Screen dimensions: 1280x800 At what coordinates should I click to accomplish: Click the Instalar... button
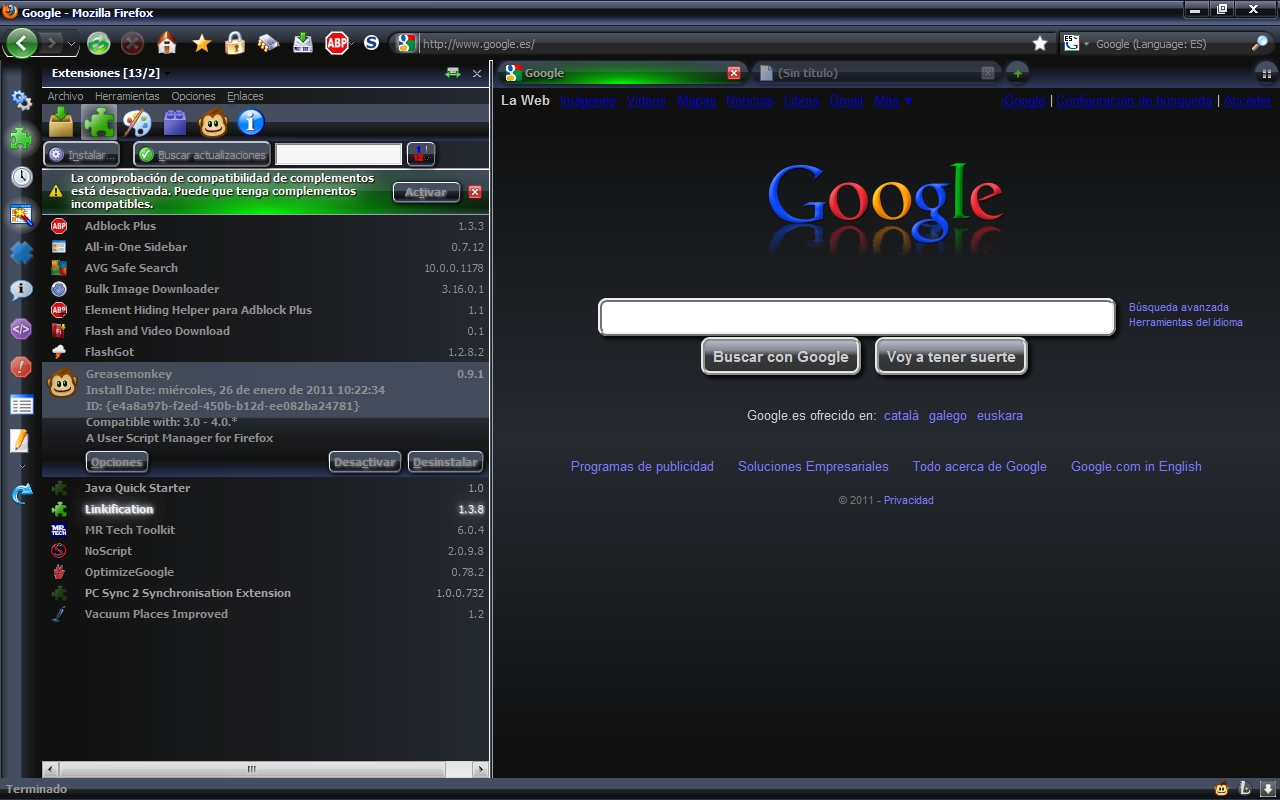pyautogui.click(x=82, y=155)
